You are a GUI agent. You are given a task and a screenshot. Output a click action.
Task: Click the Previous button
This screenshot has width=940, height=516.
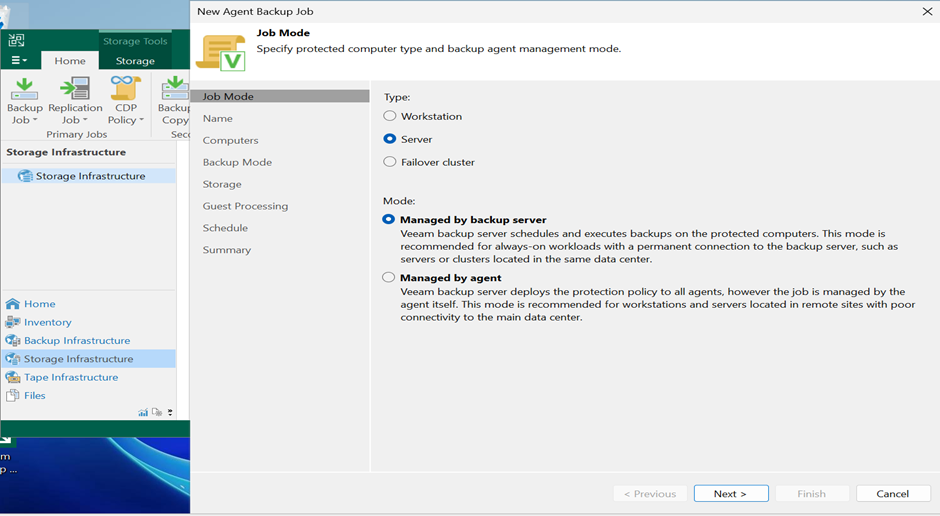[650, 493]
